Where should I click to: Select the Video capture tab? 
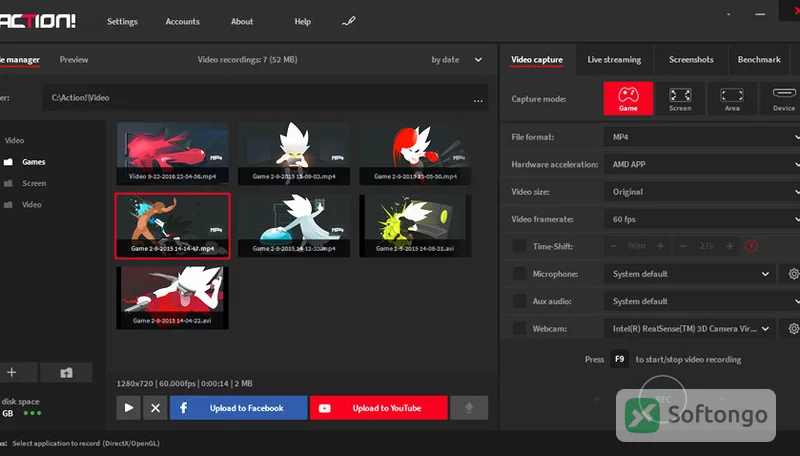537,60
